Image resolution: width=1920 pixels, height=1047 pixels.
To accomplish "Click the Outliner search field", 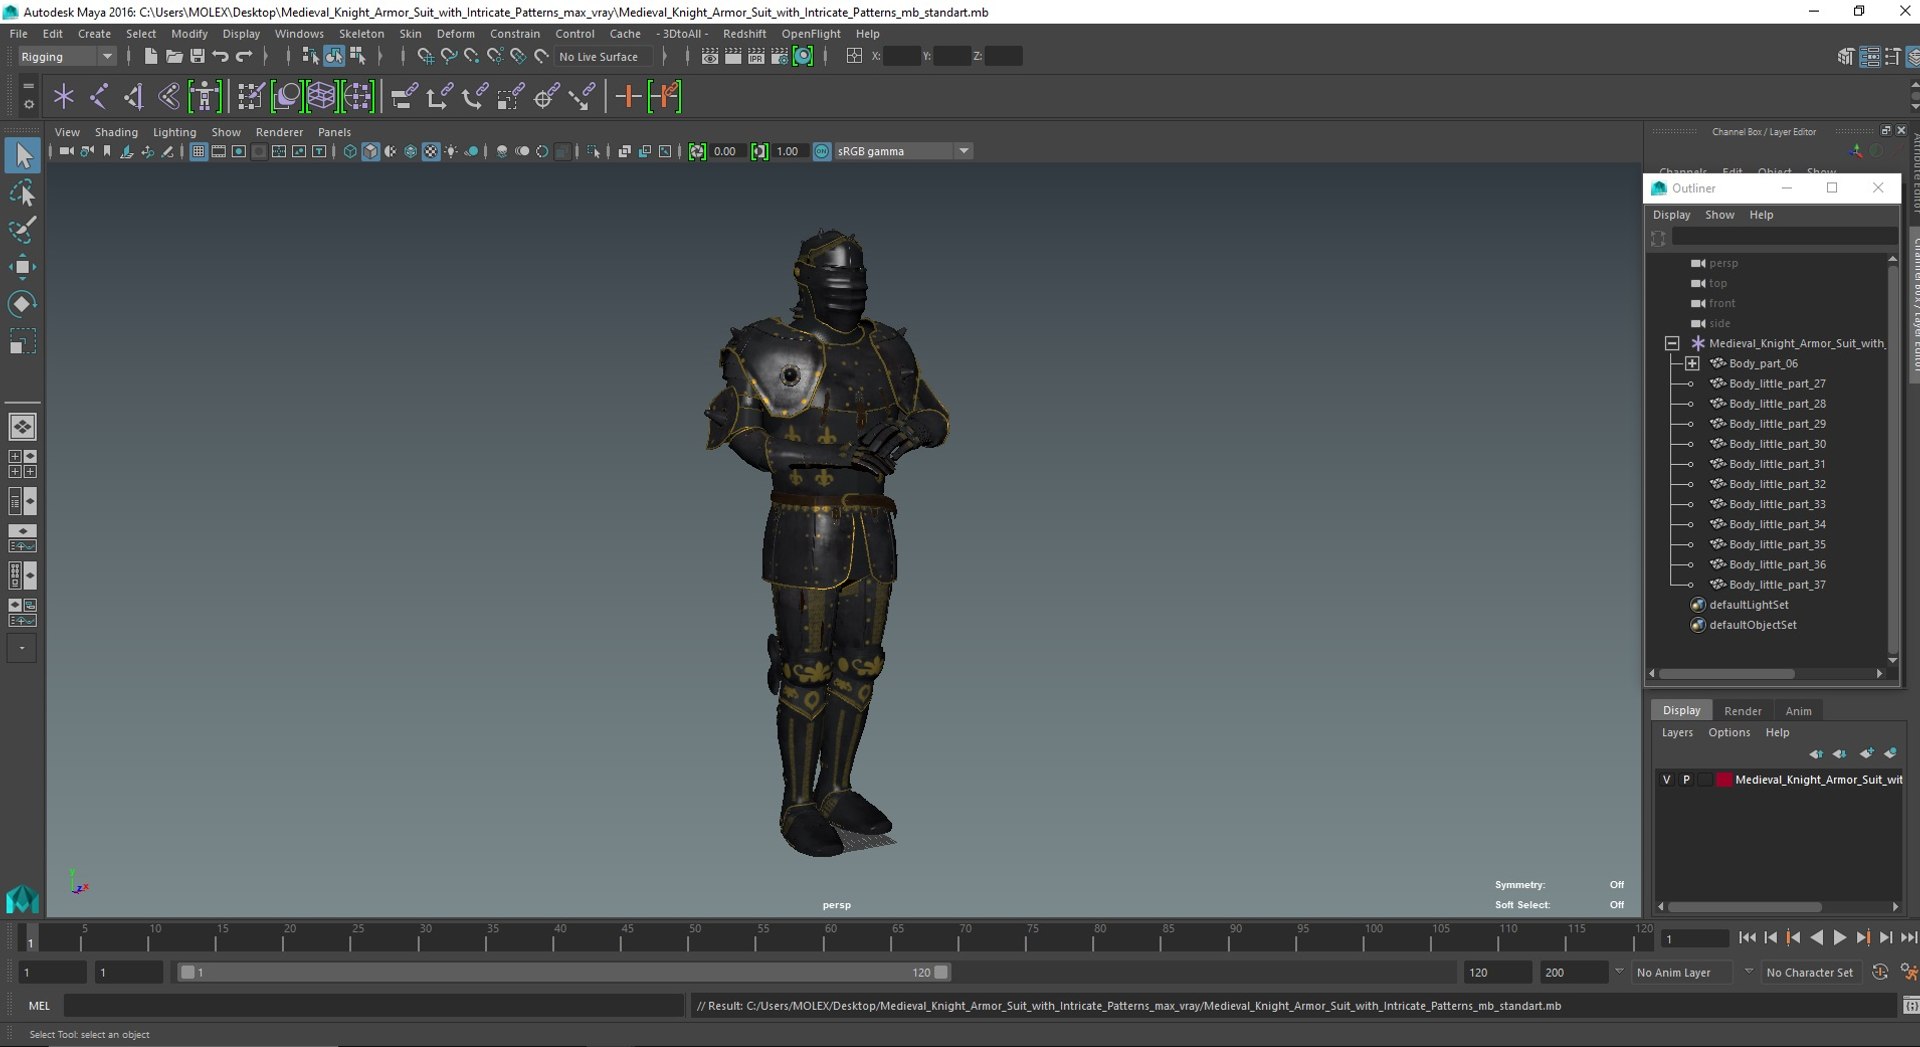I will coord(1784,237).
